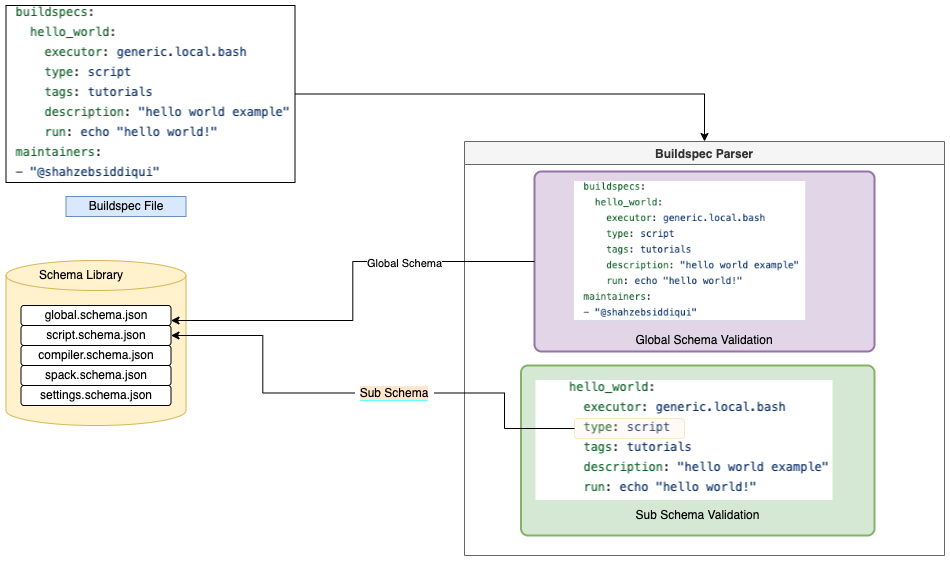
Task: Click 'description:' line in Buildspec File box
Action: click(167, 112)
